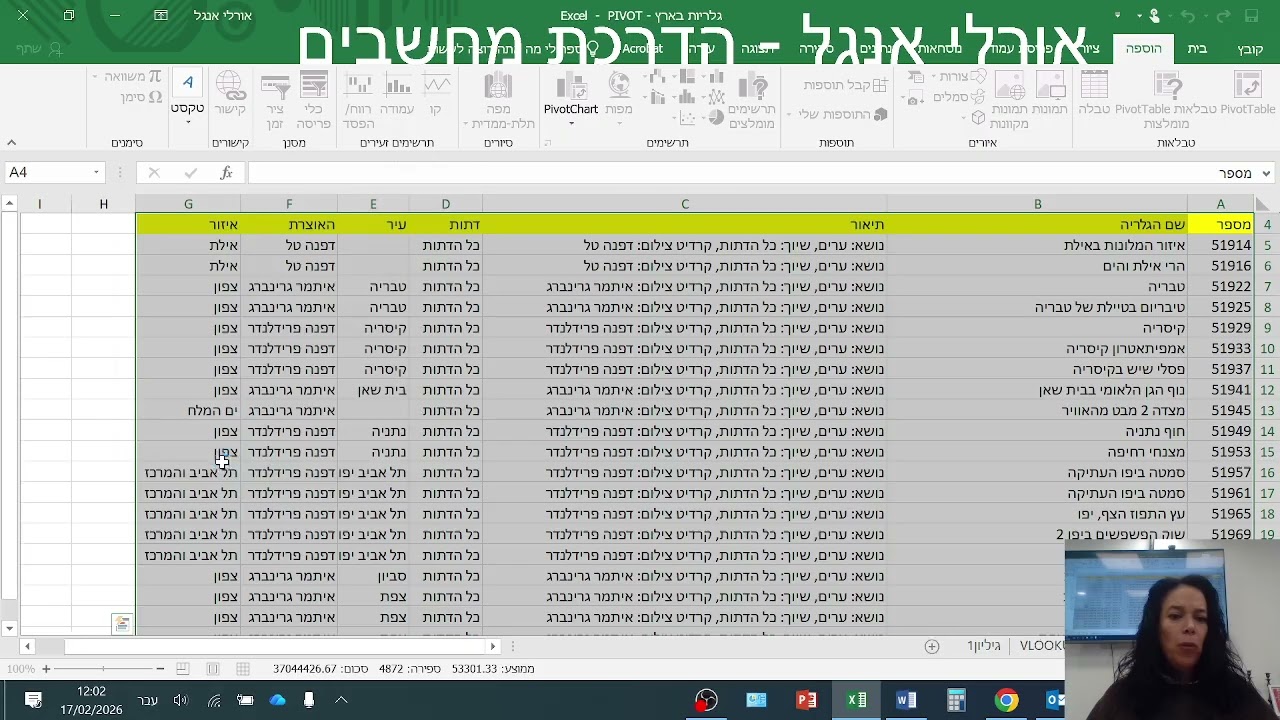Switch to the Home (בית) tab
This screenshot has width=1280, height=720.
tap(1197, 49)
